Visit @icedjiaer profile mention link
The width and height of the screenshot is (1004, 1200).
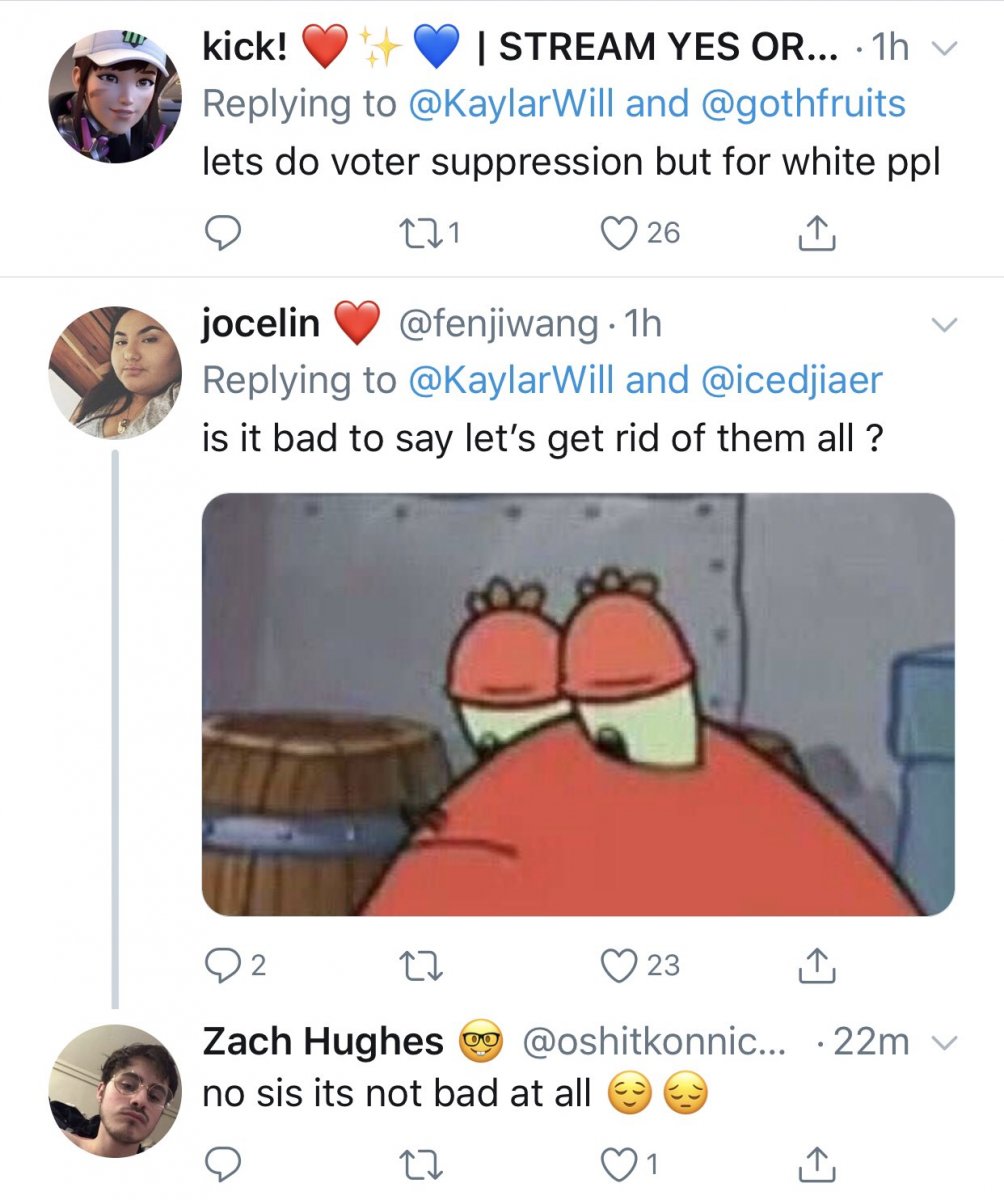point(783,380)
